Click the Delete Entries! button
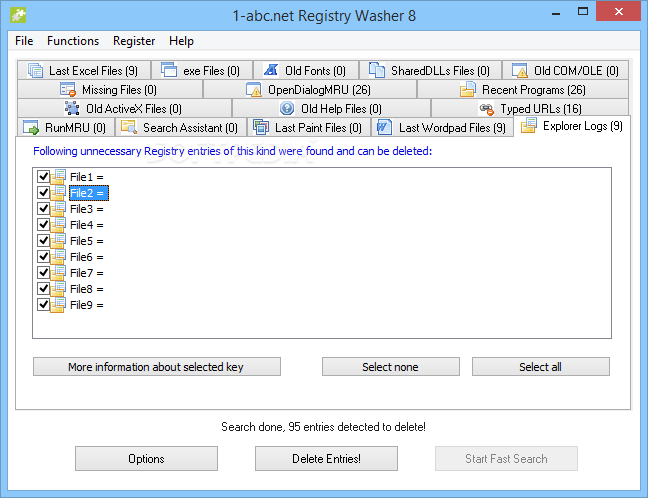648x498 pixels. click(x=326, y=458)
